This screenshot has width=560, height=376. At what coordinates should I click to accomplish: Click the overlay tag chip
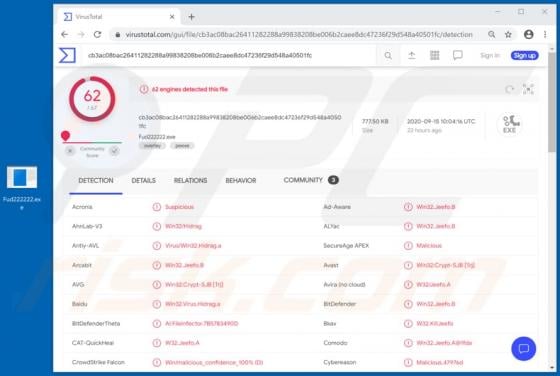tap(152, 146)
